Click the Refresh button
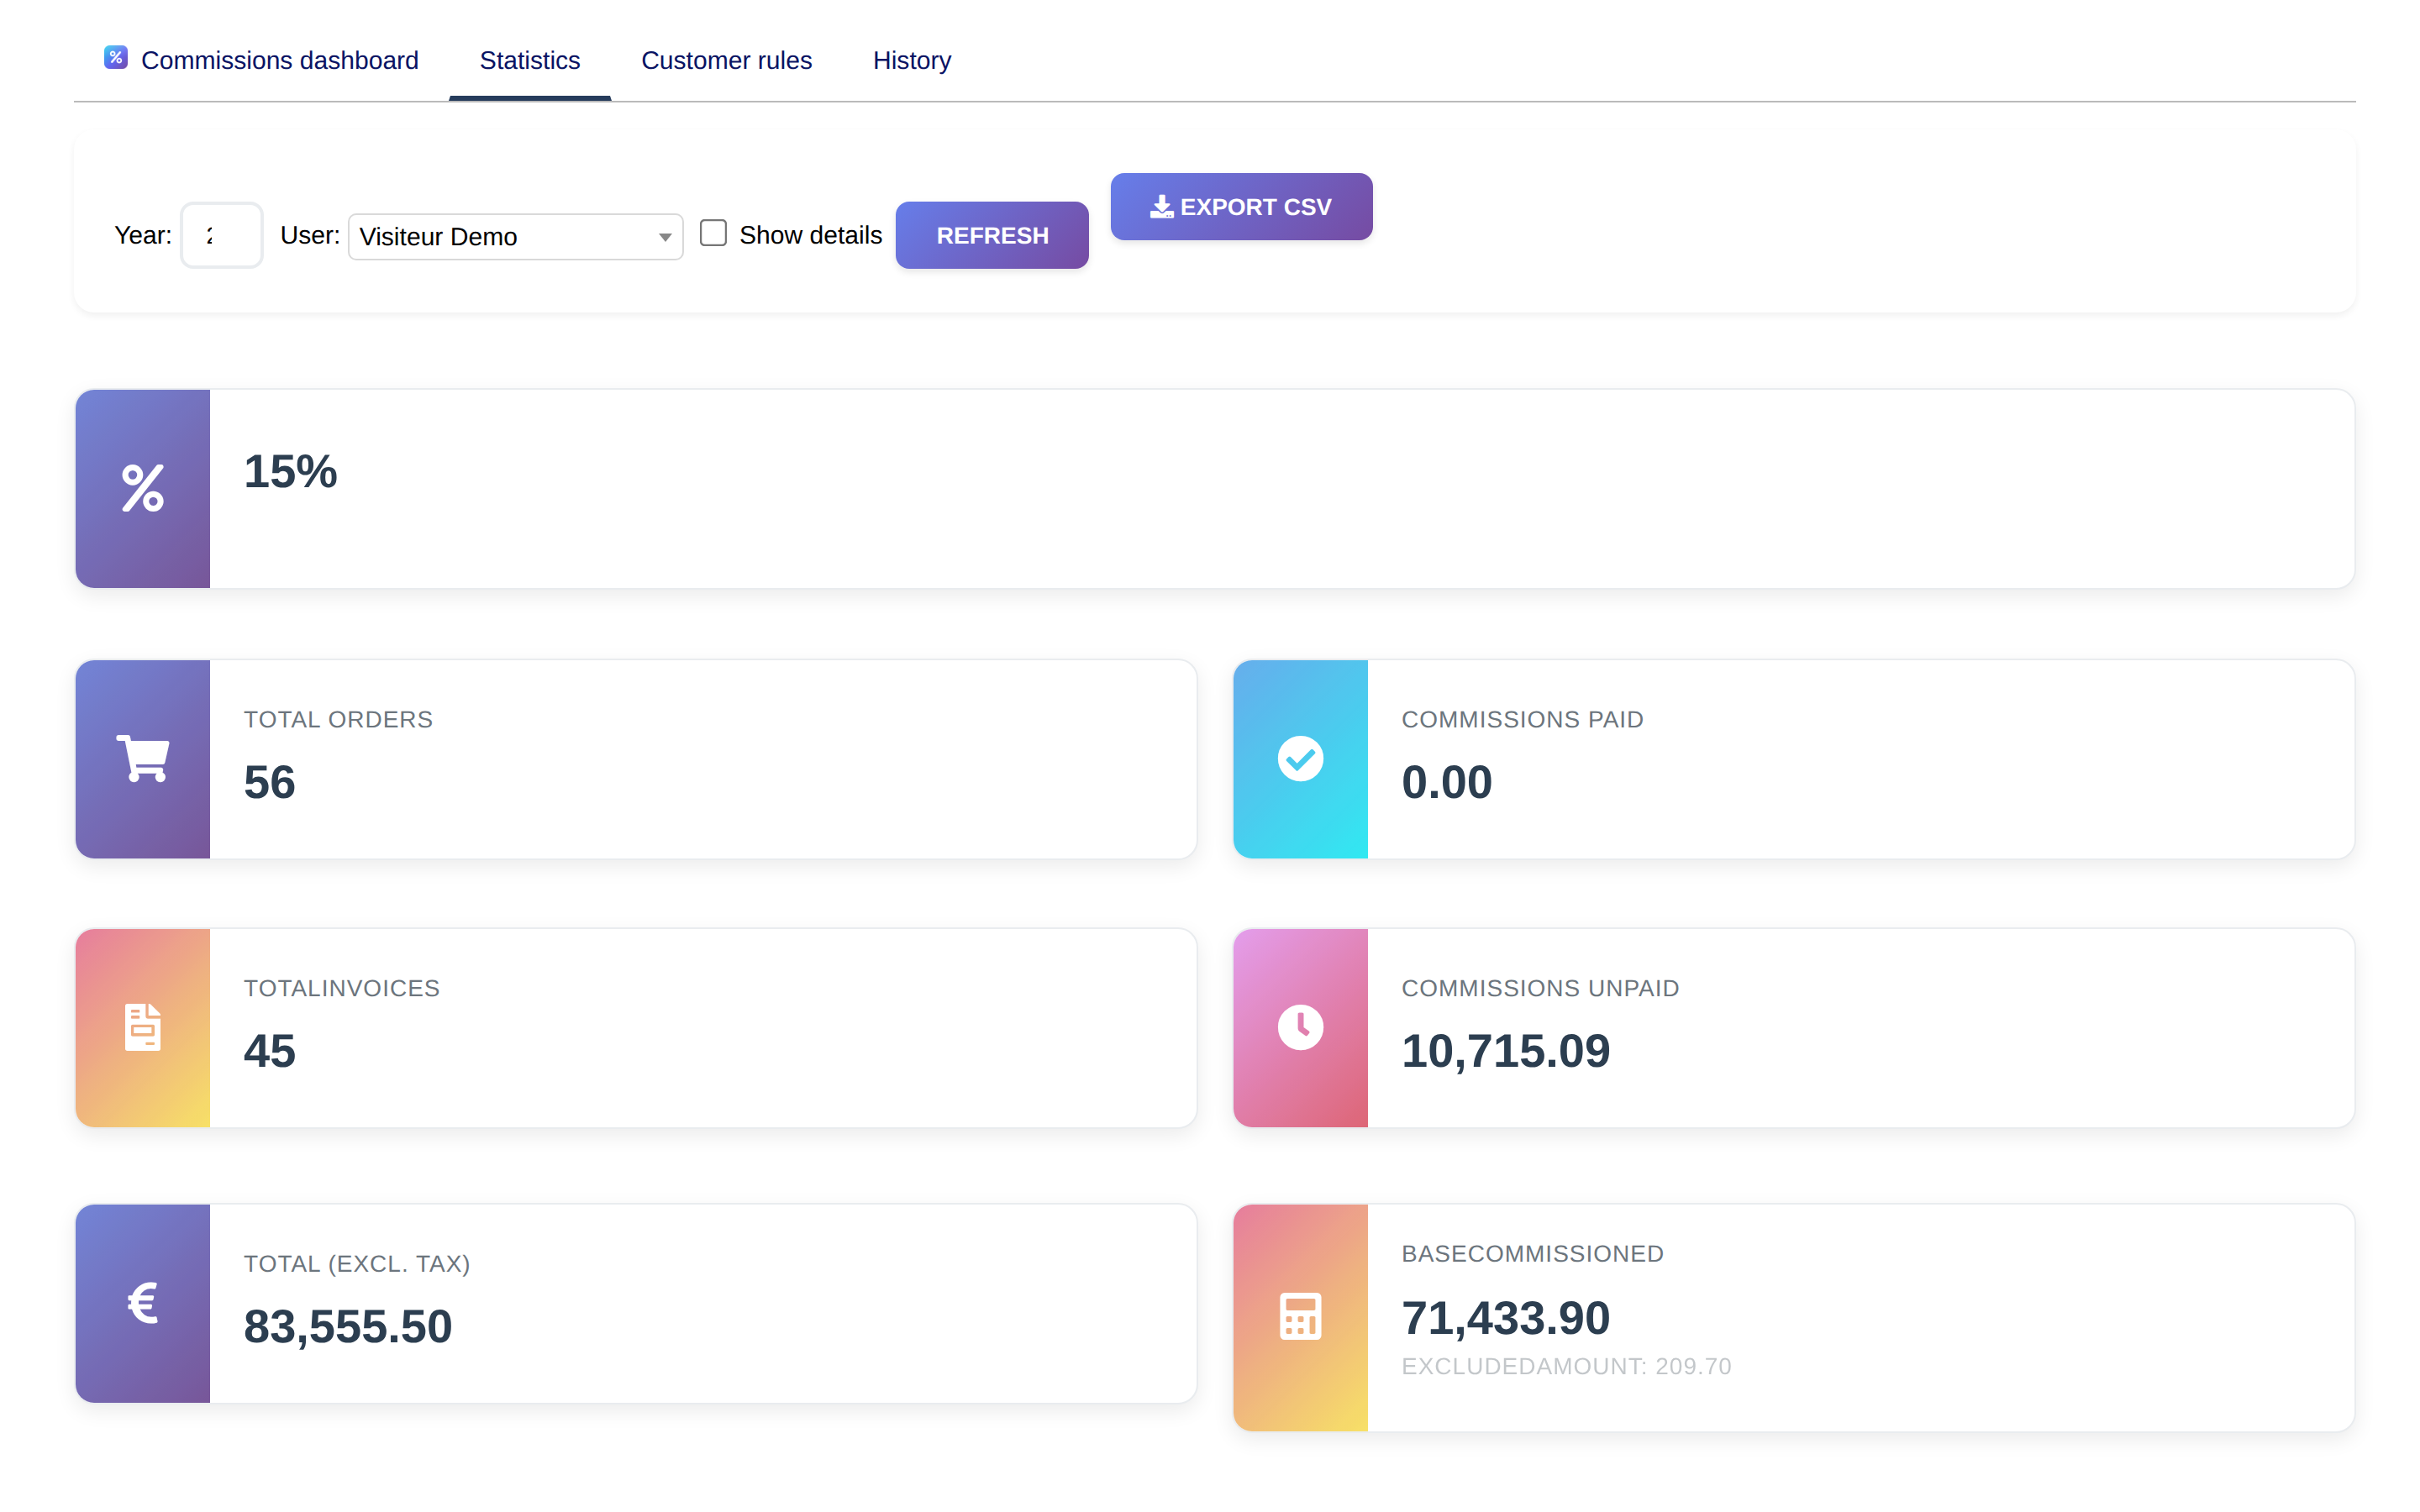The width and height of the screenshot is (2420, 1512). (x=992, y=235)
